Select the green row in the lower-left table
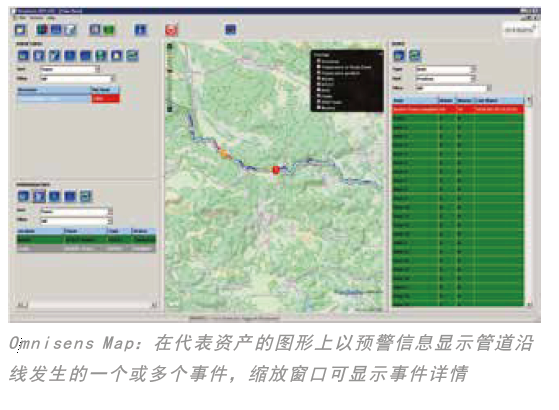Image resolution: width=559 pixels, height=410 pixels. click(x=86, y=240)
